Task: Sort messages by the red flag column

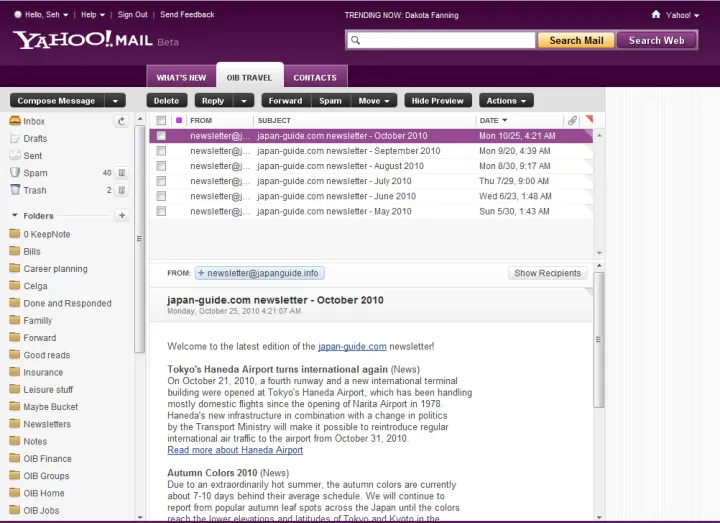Action: pyautogui.click(x=588, y=120)
